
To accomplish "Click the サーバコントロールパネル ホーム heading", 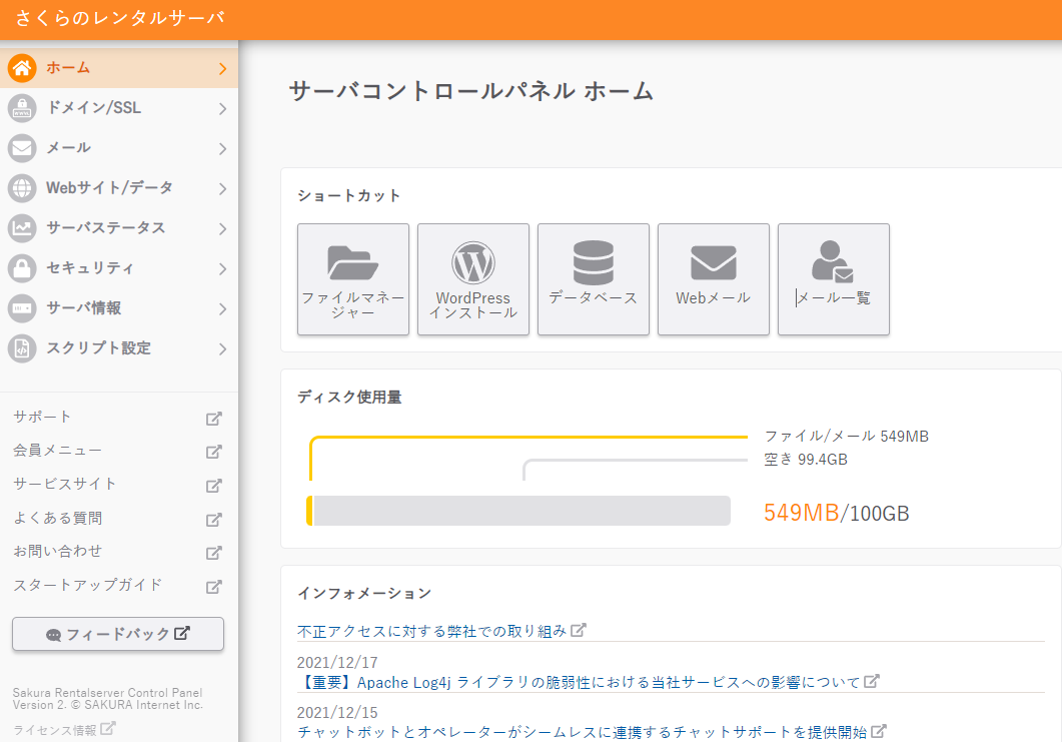I will pyautogui.click(x=471, y=91).
